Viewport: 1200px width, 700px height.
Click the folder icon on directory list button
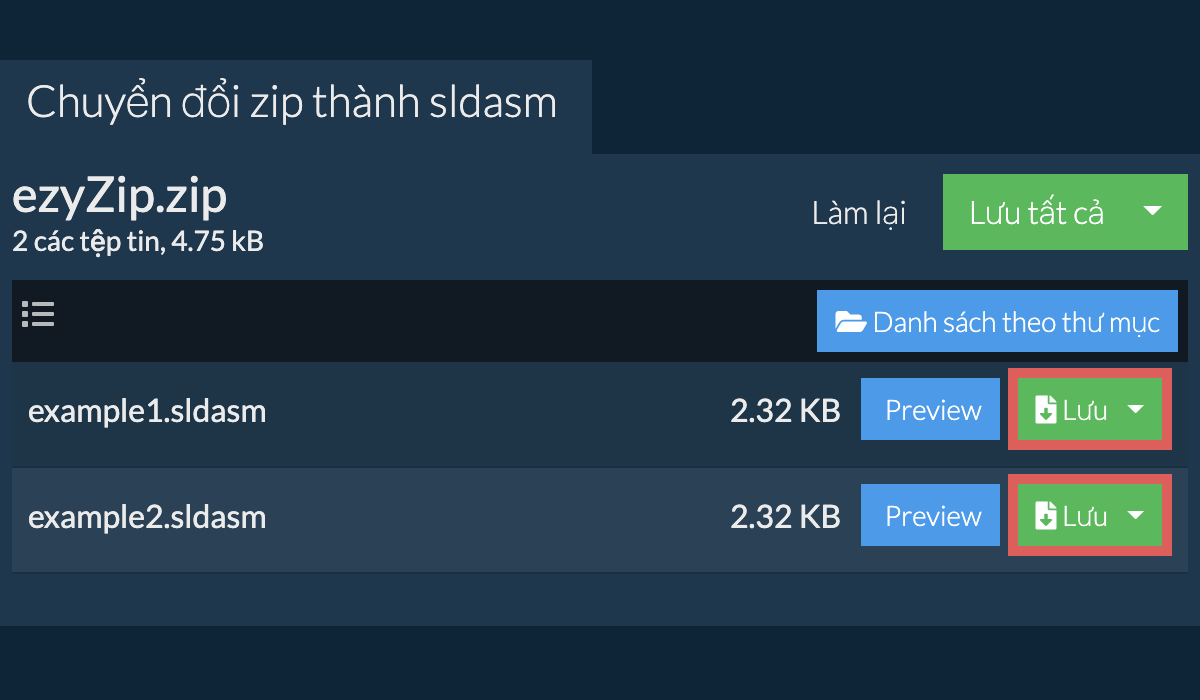851,322
